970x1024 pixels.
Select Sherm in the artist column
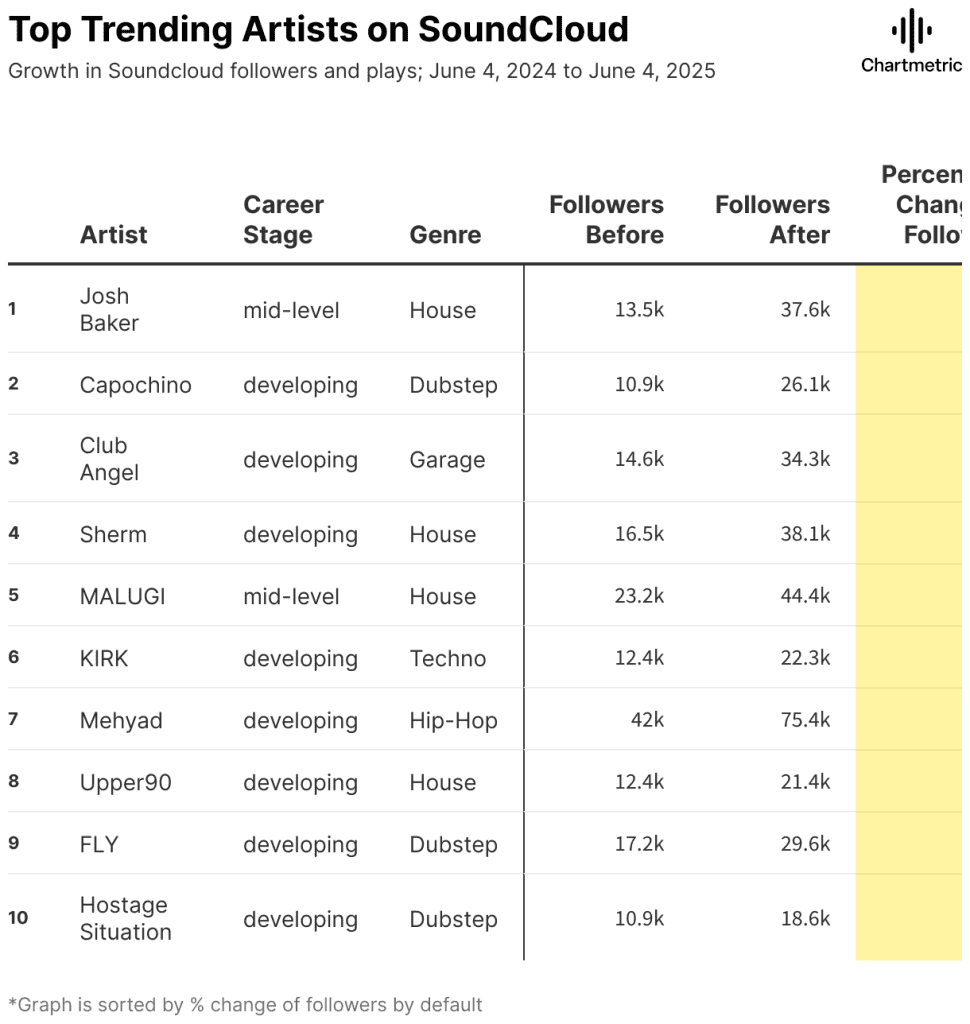coord(113,534)
